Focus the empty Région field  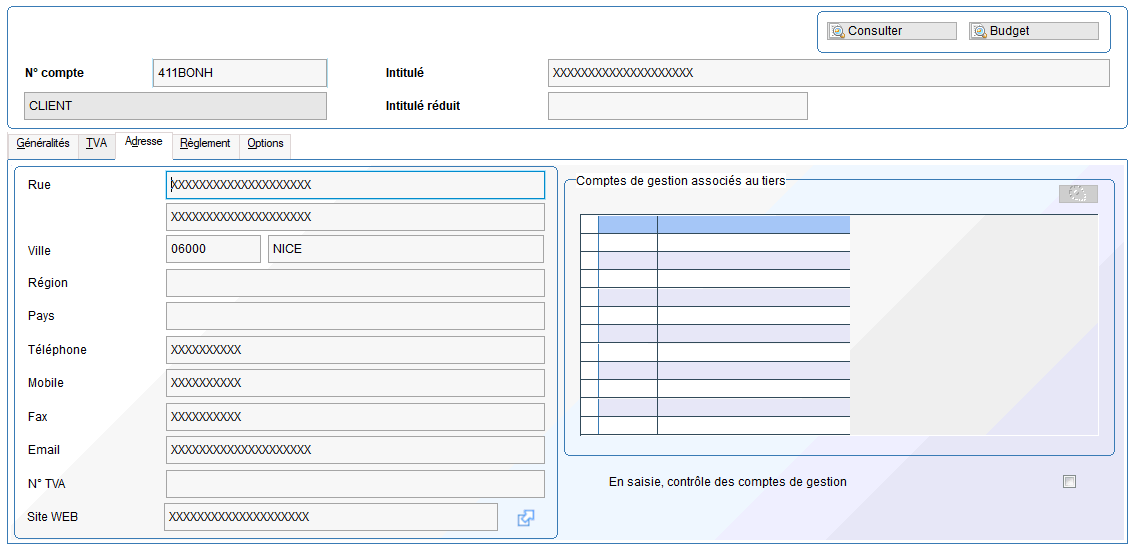(355, 283)
